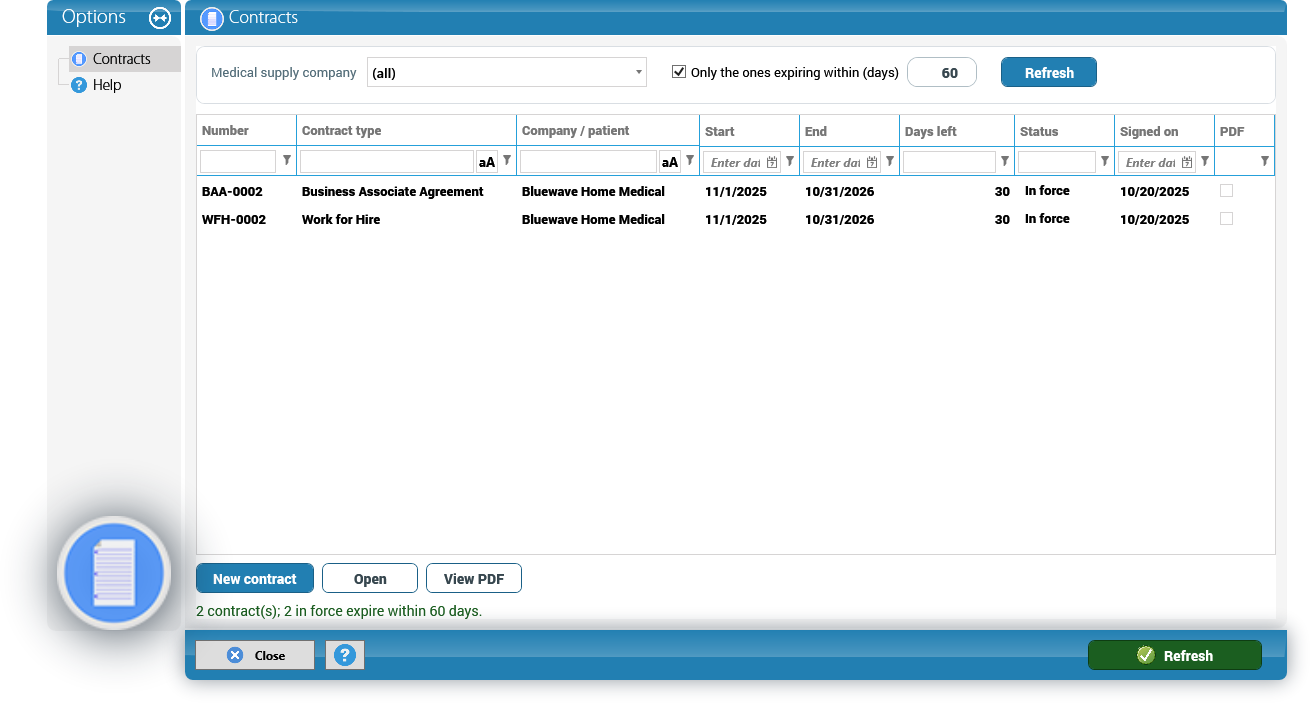Click the Open button

pos(370,579)
